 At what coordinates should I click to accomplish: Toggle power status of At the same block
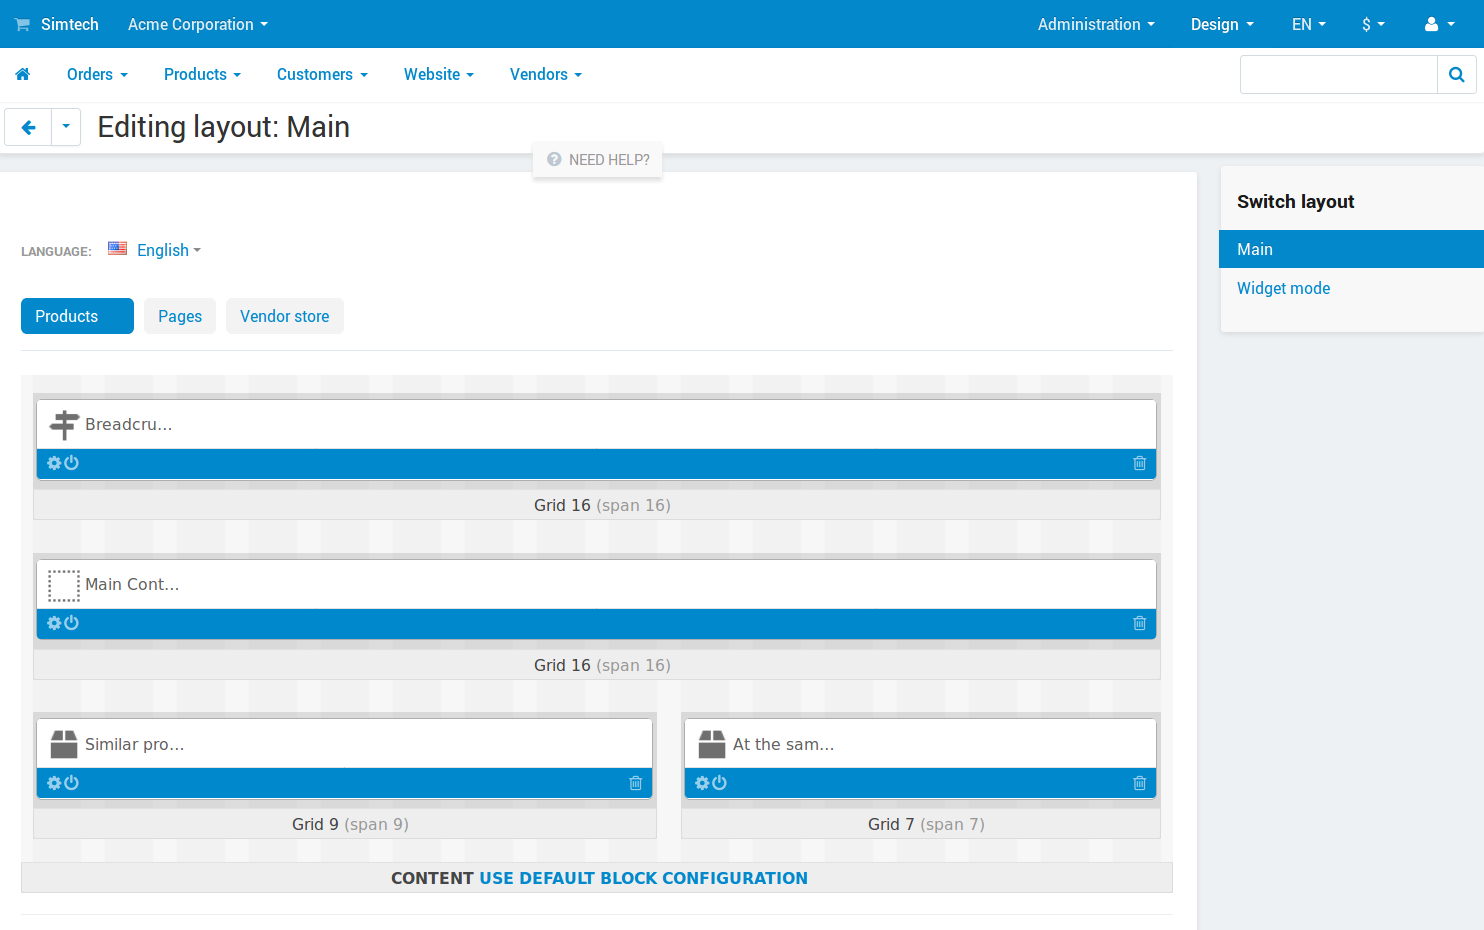tap(719, 783)
